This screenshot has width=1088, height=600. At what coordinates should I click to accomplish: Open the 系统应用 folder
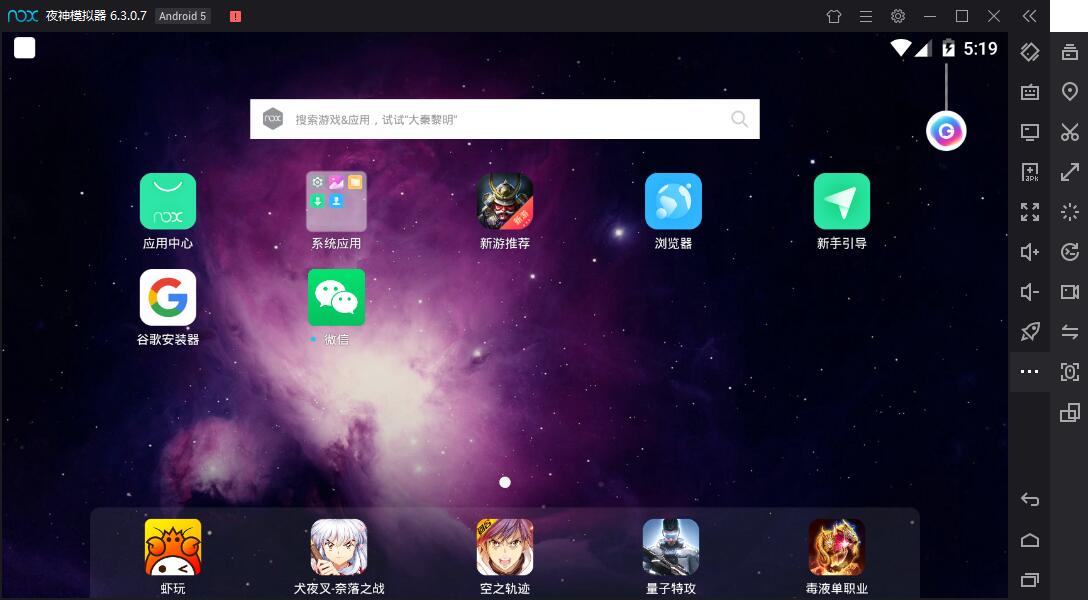coord(337,201)
